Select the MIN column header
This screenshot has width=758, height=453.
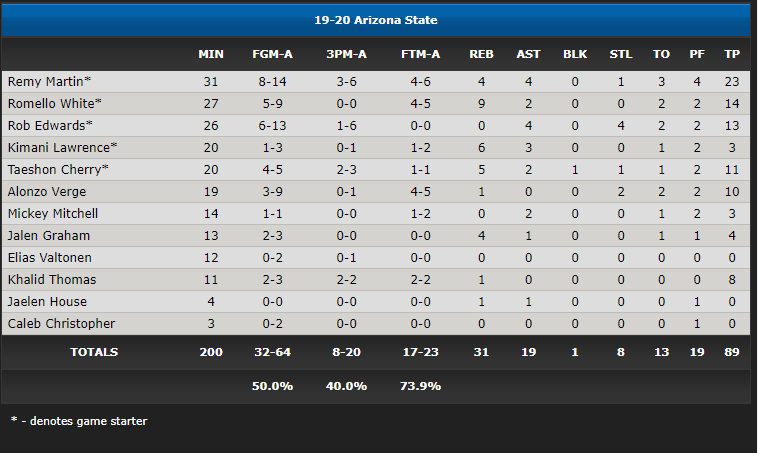click(x=211, y=54)
